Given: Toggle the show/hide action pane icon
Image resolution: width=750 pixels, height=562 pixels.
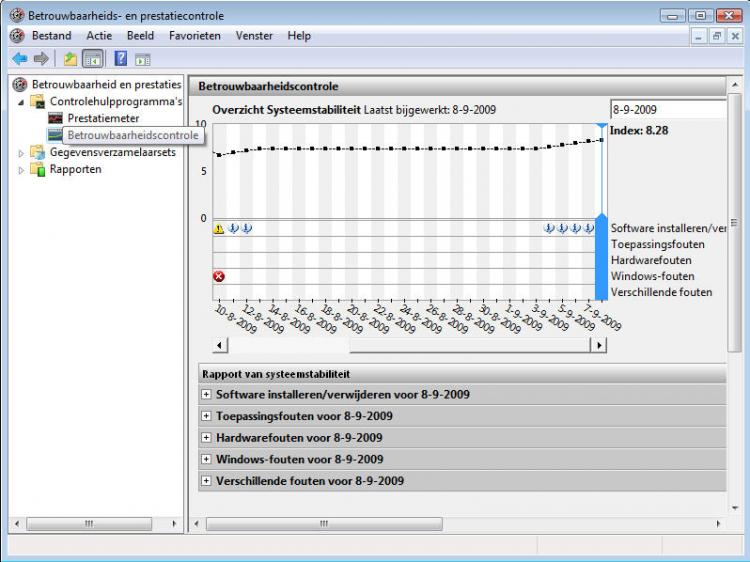Looking at the screenshot, I should coord(143,59).
